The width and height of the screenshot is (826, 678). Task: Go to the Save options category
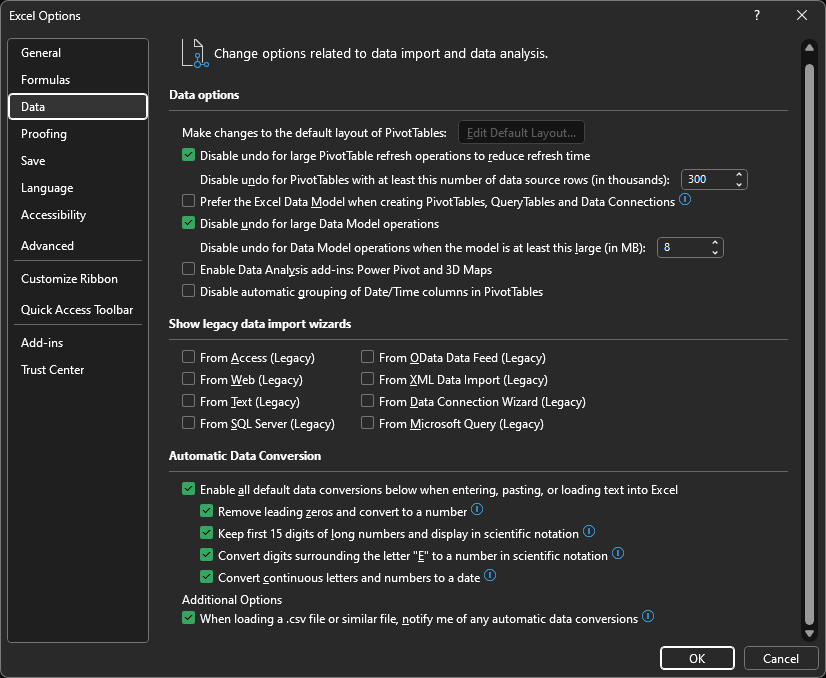[x=78, y=161]
